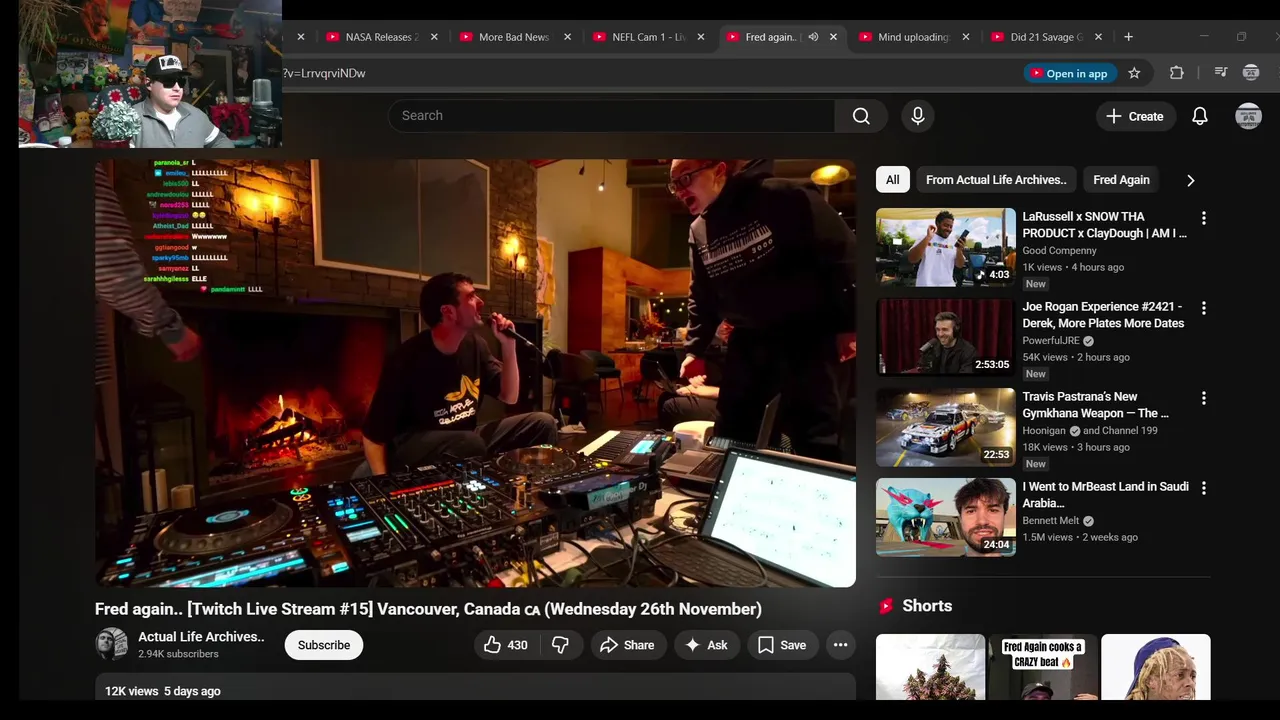The width and height of the screenshot is (1280, 720).
Task: Bookmark this page with star icon
Action: point(1134,73)
